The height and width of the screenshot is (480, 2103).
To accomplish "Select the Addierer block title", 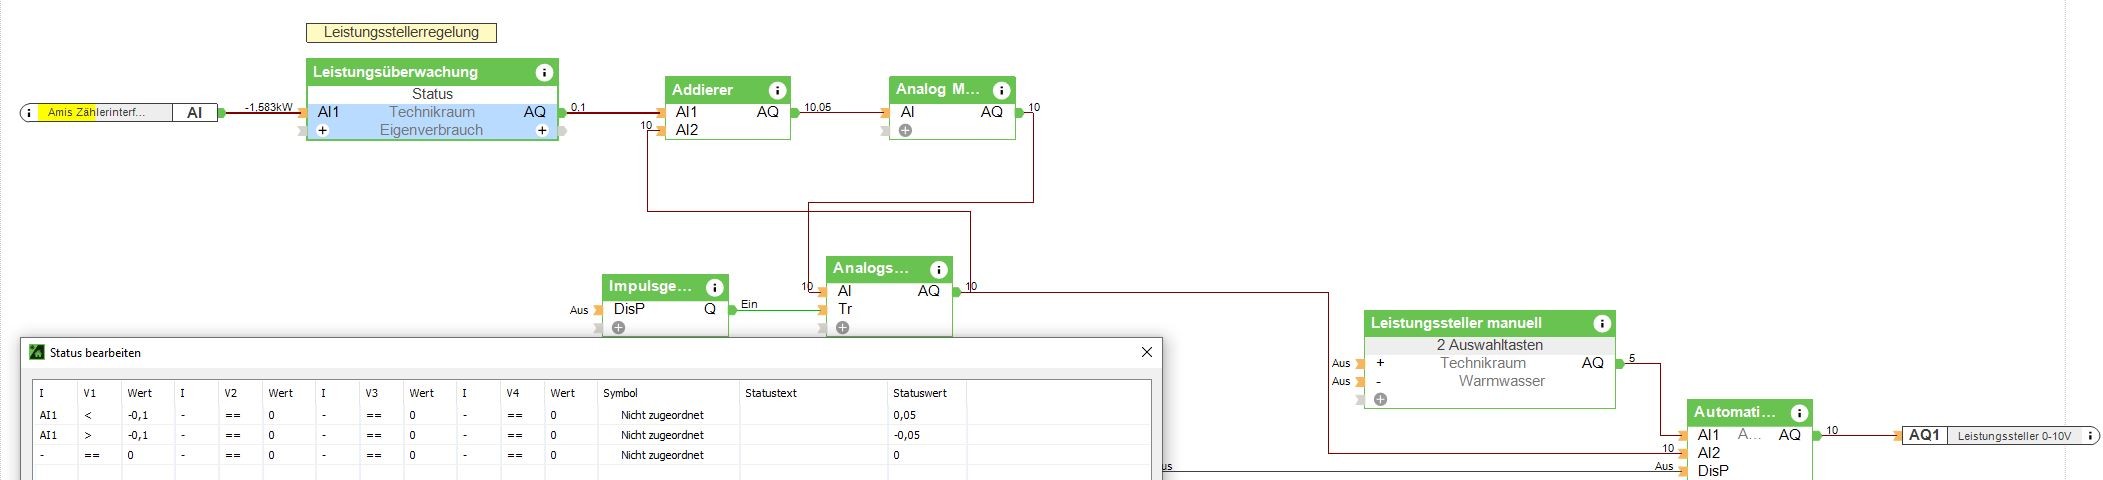I will pos(702,90).
